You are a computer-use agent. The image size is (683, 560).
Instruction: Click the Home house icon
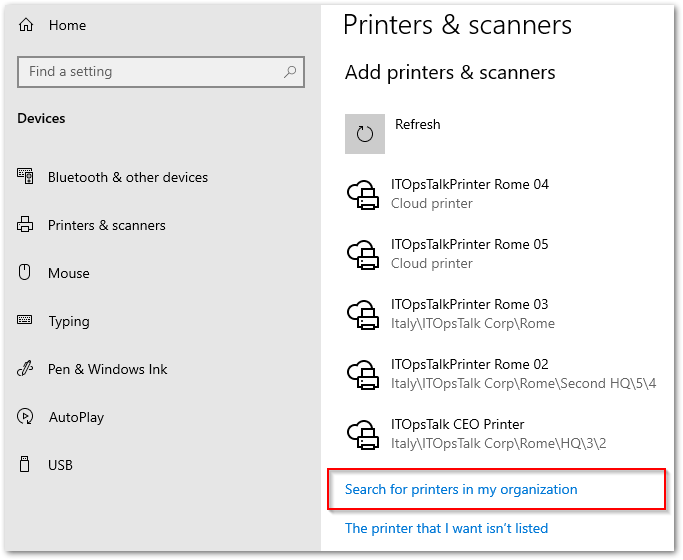26,25
